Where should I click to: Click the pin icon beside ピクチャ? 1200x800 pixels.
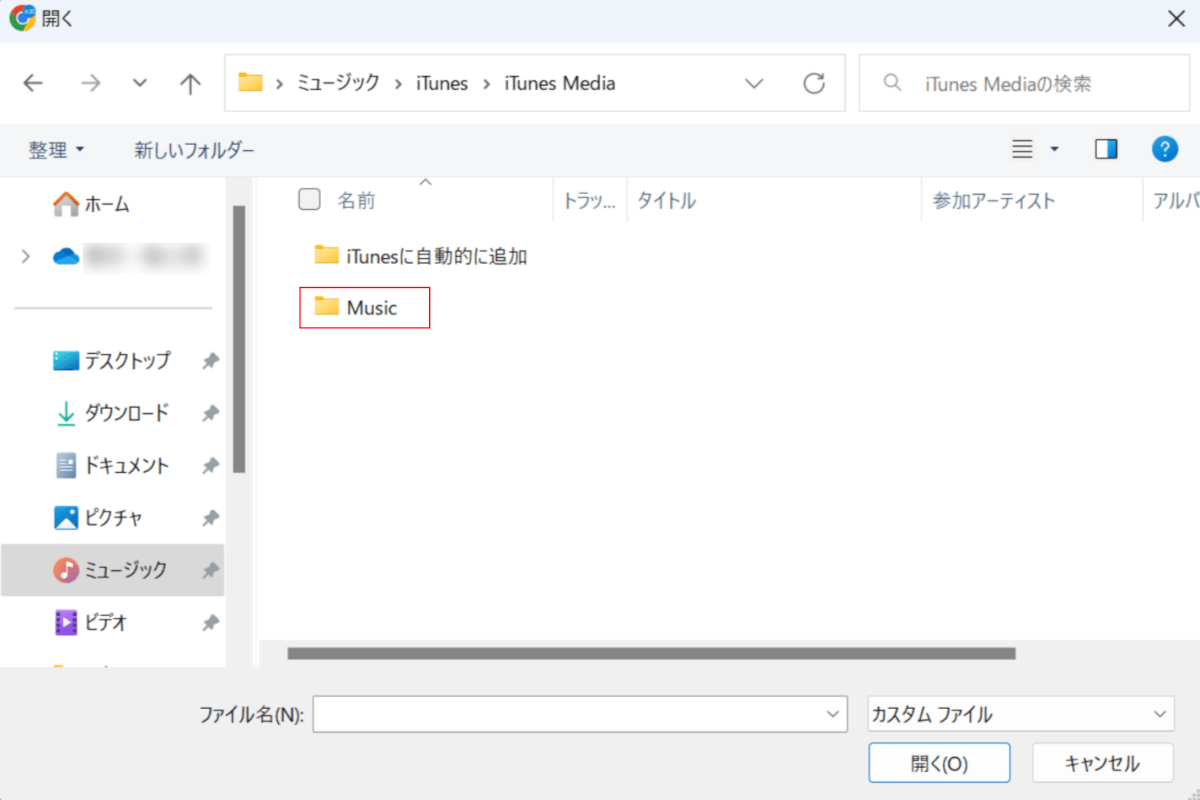[x=210, y=518]
